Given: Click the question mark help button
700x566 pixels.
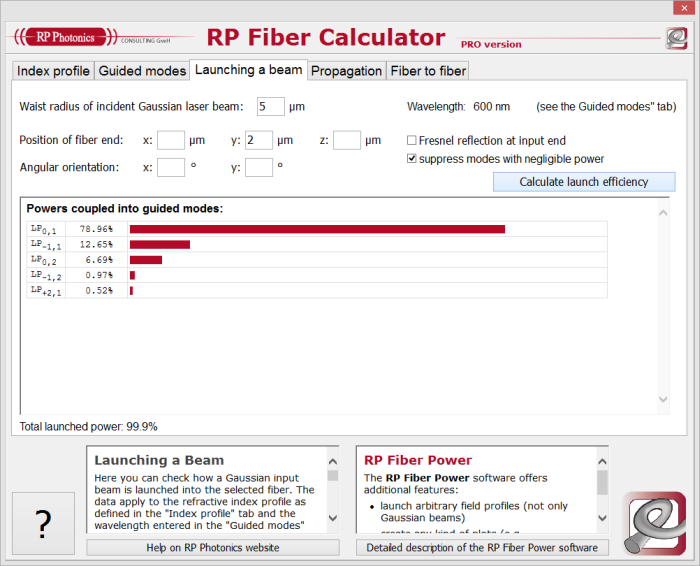Looking at the screenshot, I should tap(43, 523).
